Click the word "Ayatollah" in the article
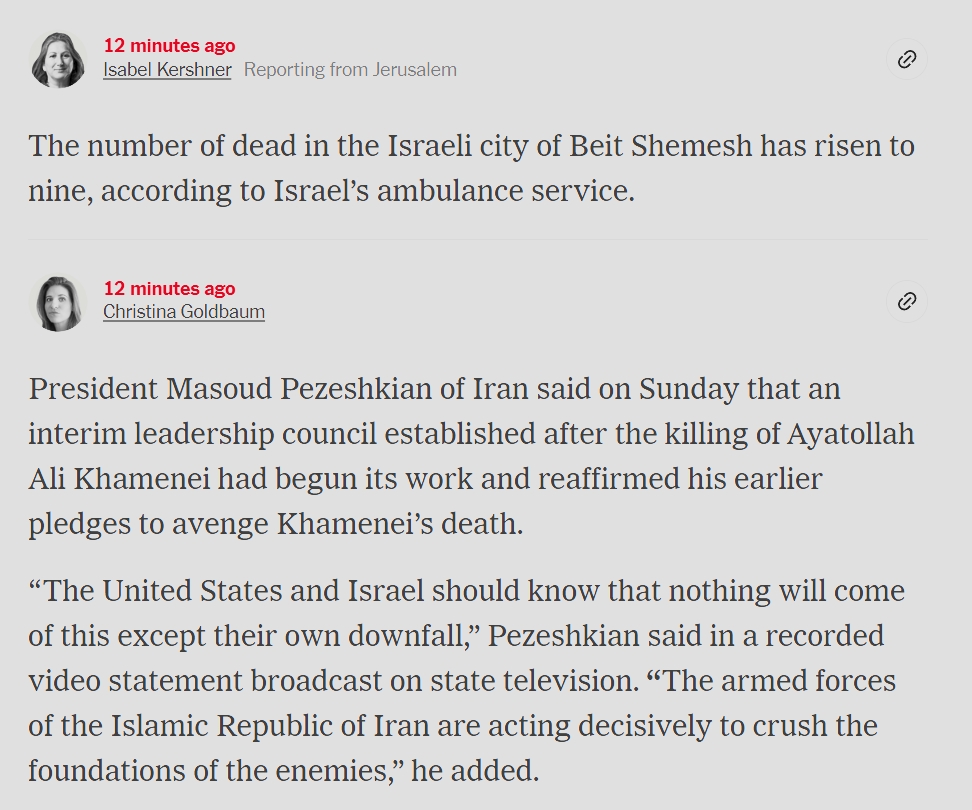The height and width of the screenshot is (810, 972). pos(851,434)
